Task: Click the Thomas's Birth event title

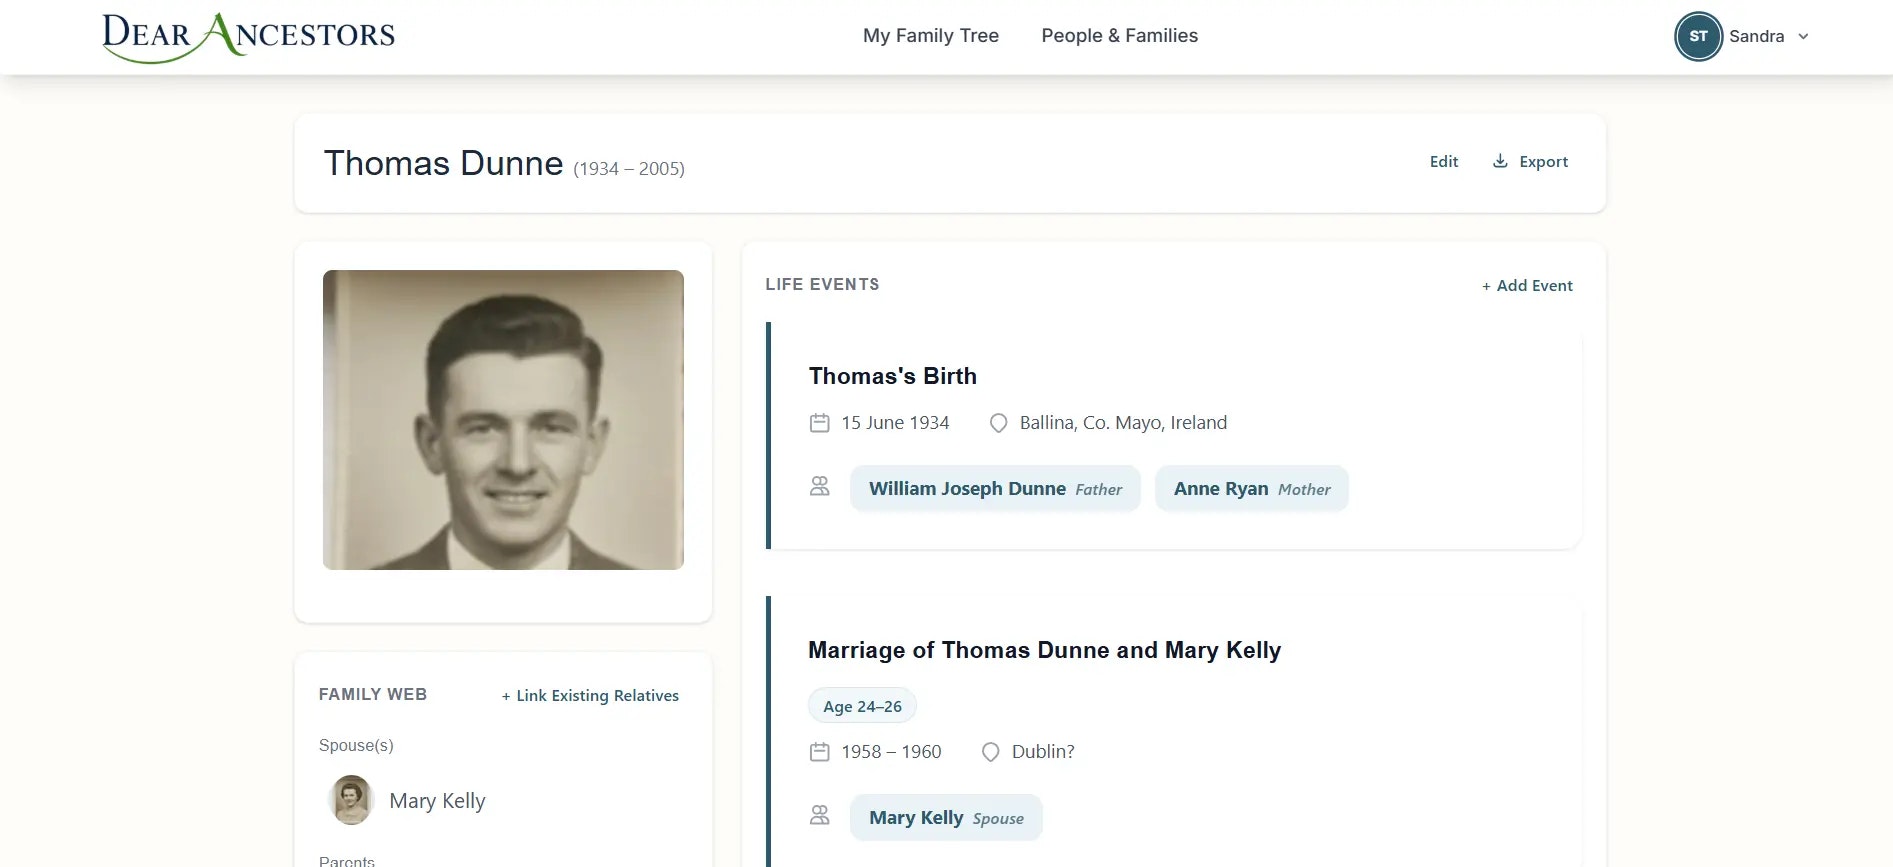Action: pyautogui.click(x=892, y=376)
